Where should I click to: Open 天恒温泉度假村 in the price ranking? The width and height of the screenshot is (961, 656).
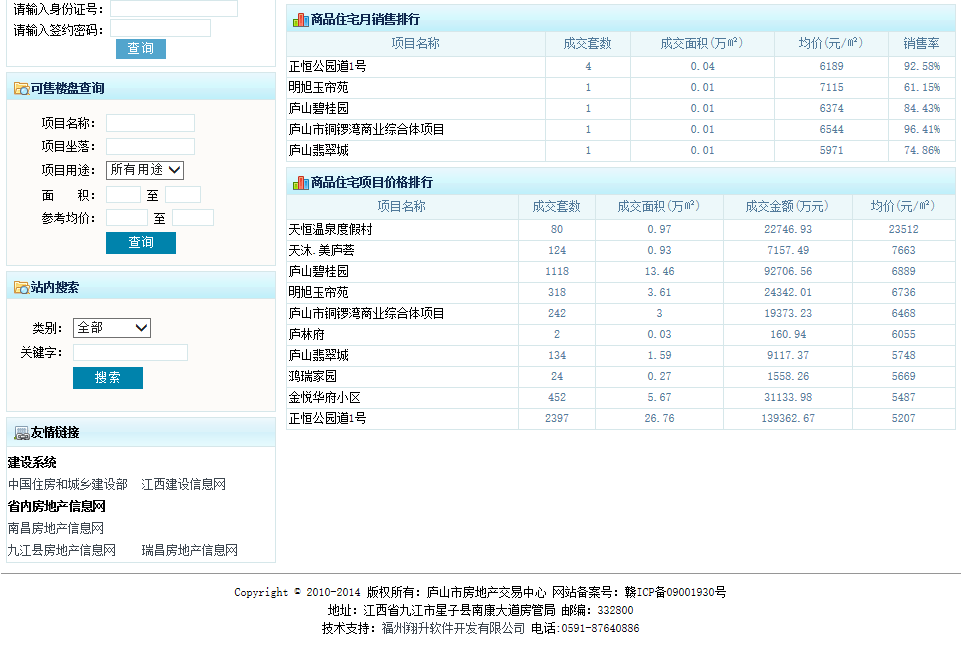point(331,230)
